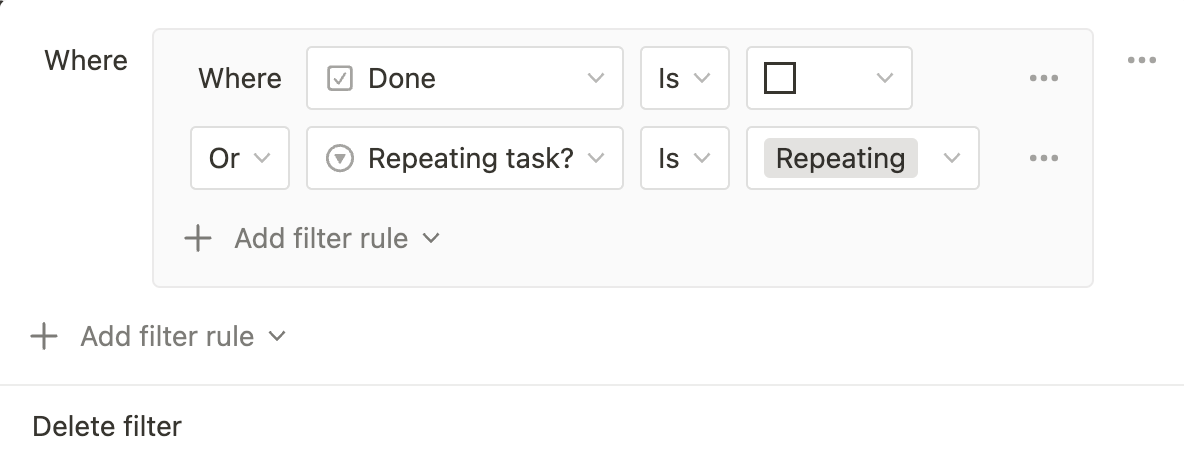This screenshot has height=454, width=1184.
Task: Click the plus icon of outer Add filter rule
Action: (x=44, y=336)
